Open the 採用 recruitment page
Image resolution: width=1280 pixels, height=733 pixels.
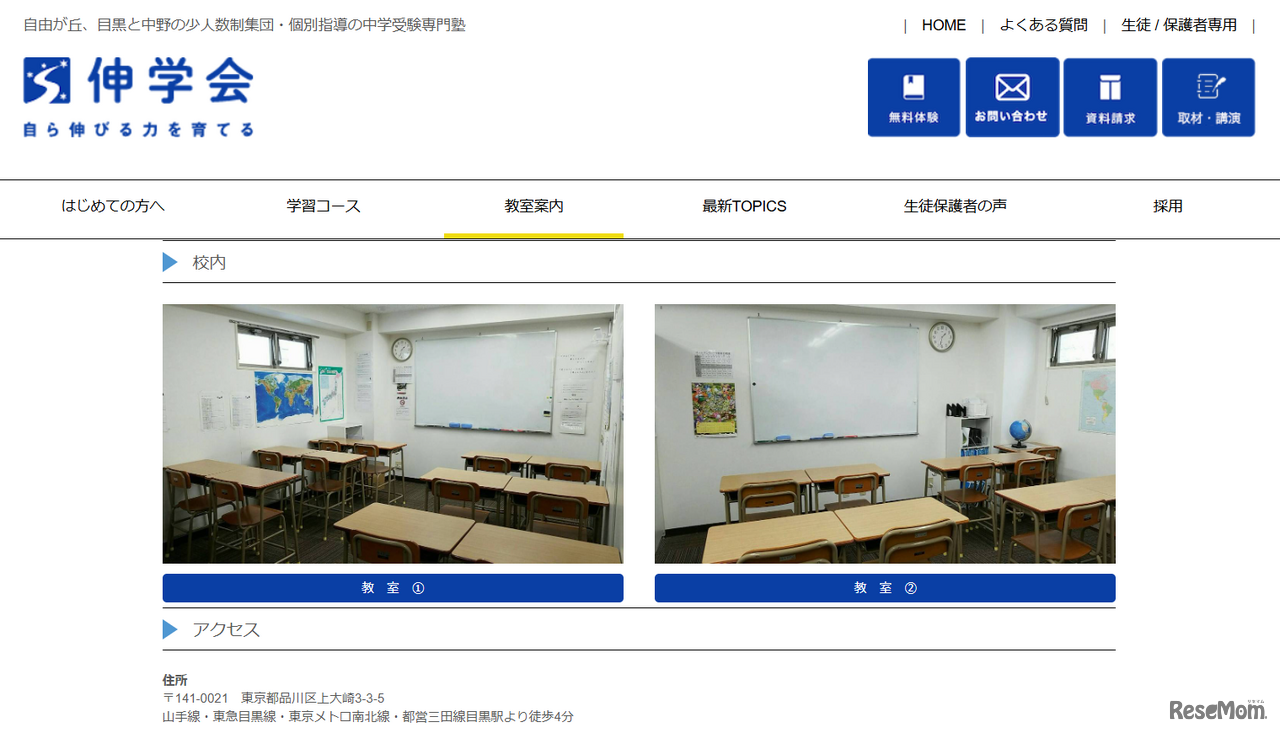[1167, 206]
